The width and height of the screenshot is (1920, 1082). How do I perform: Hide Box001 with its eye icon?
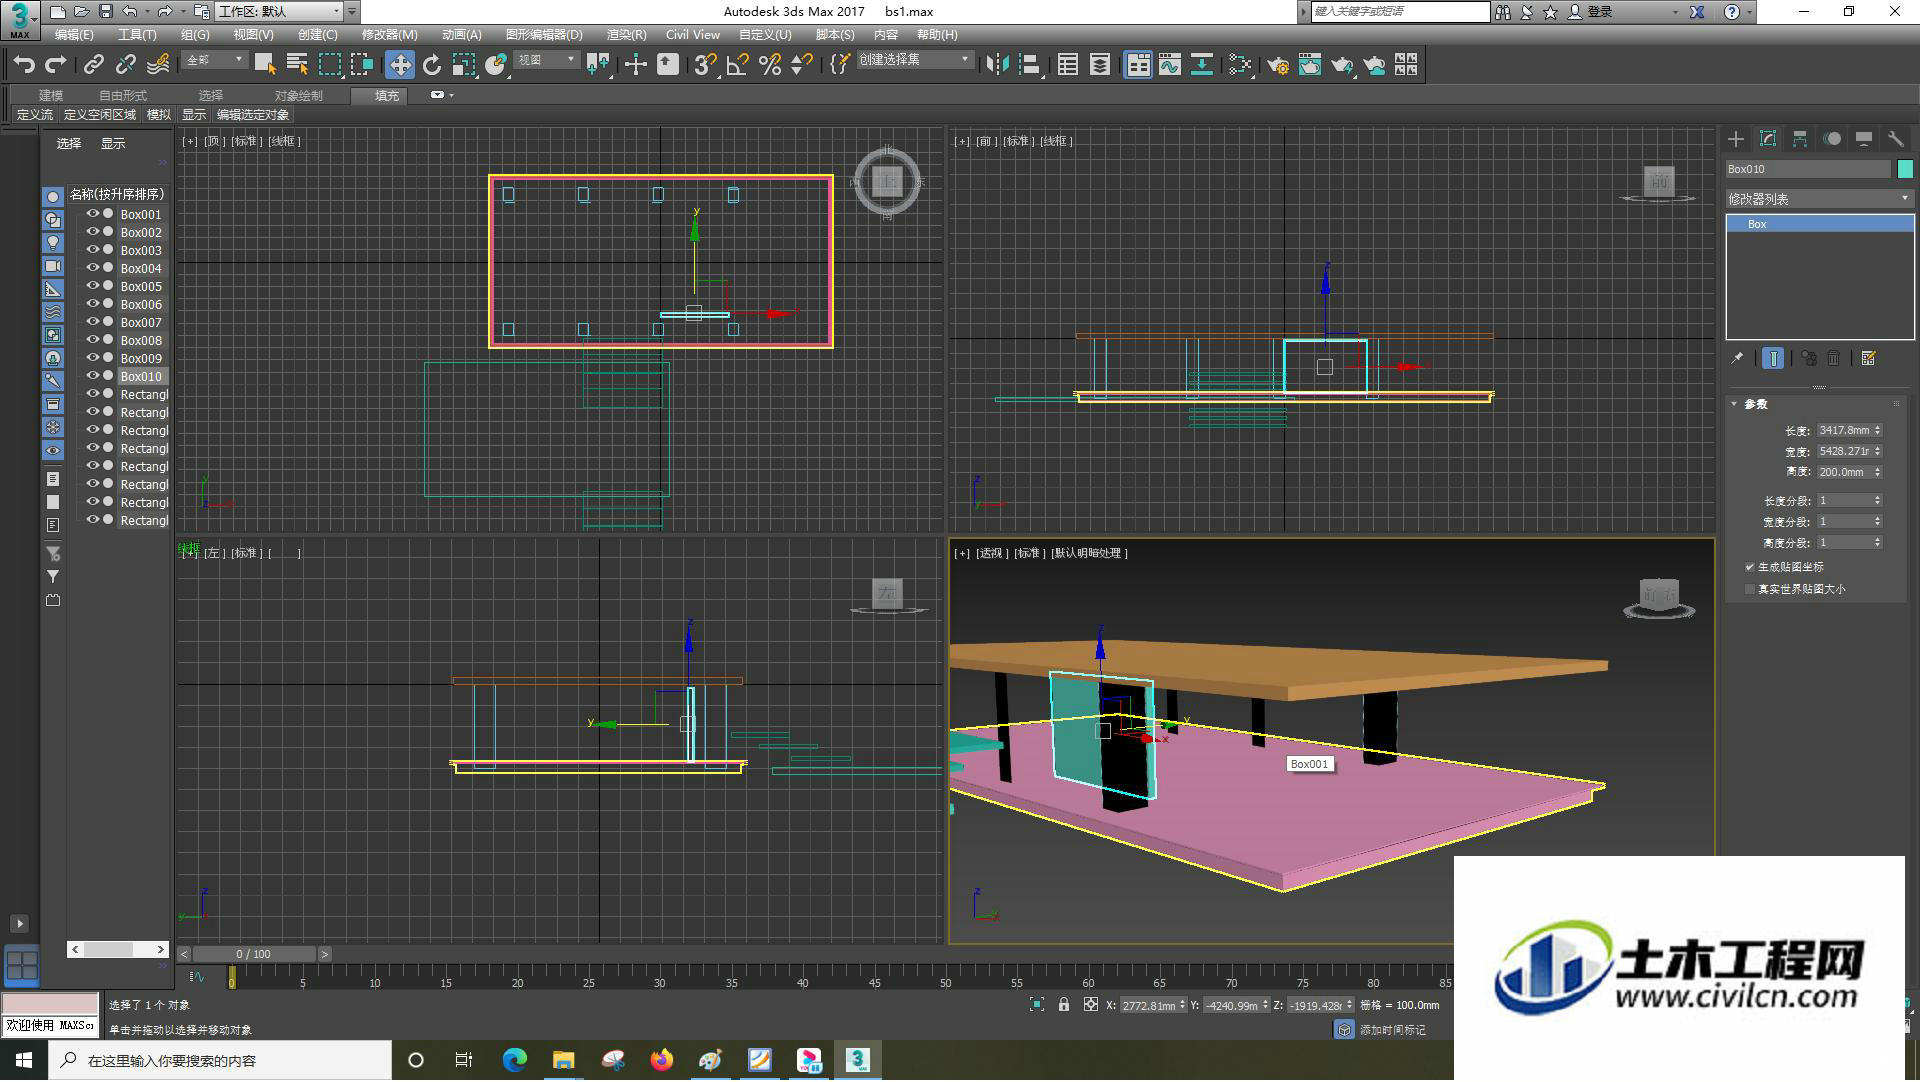tap(93, 214)
